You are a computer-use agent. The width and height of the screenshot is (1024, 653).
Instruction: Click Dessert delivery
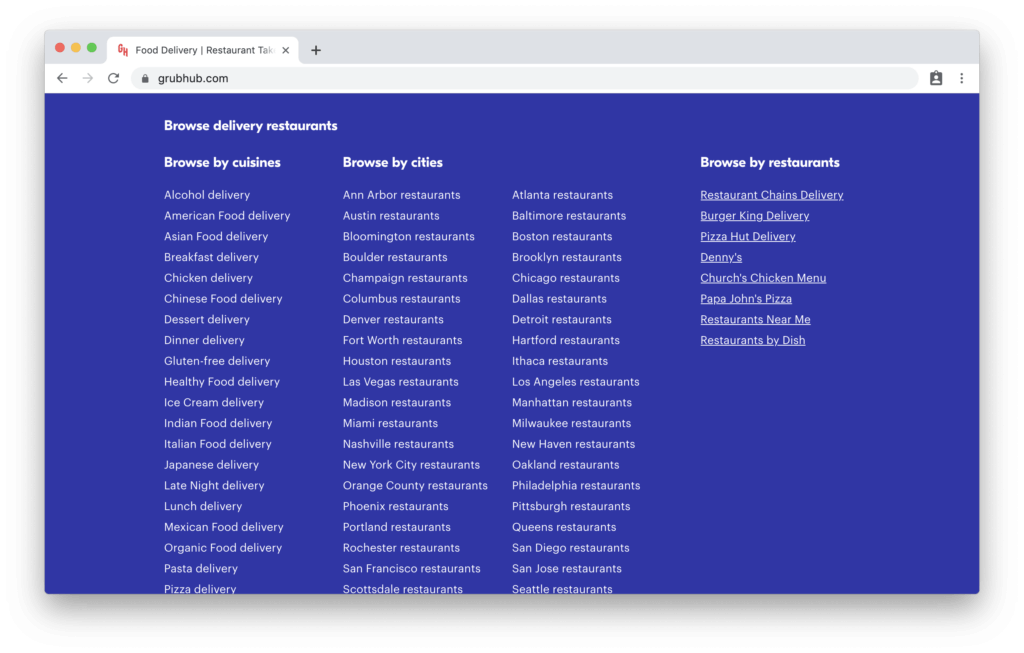[206, 319]
